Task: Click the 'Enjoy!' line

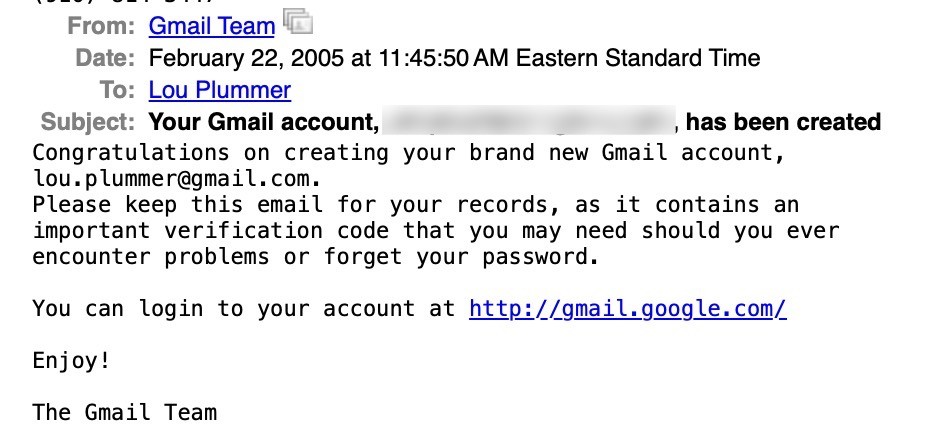Action: pos(71,360)
